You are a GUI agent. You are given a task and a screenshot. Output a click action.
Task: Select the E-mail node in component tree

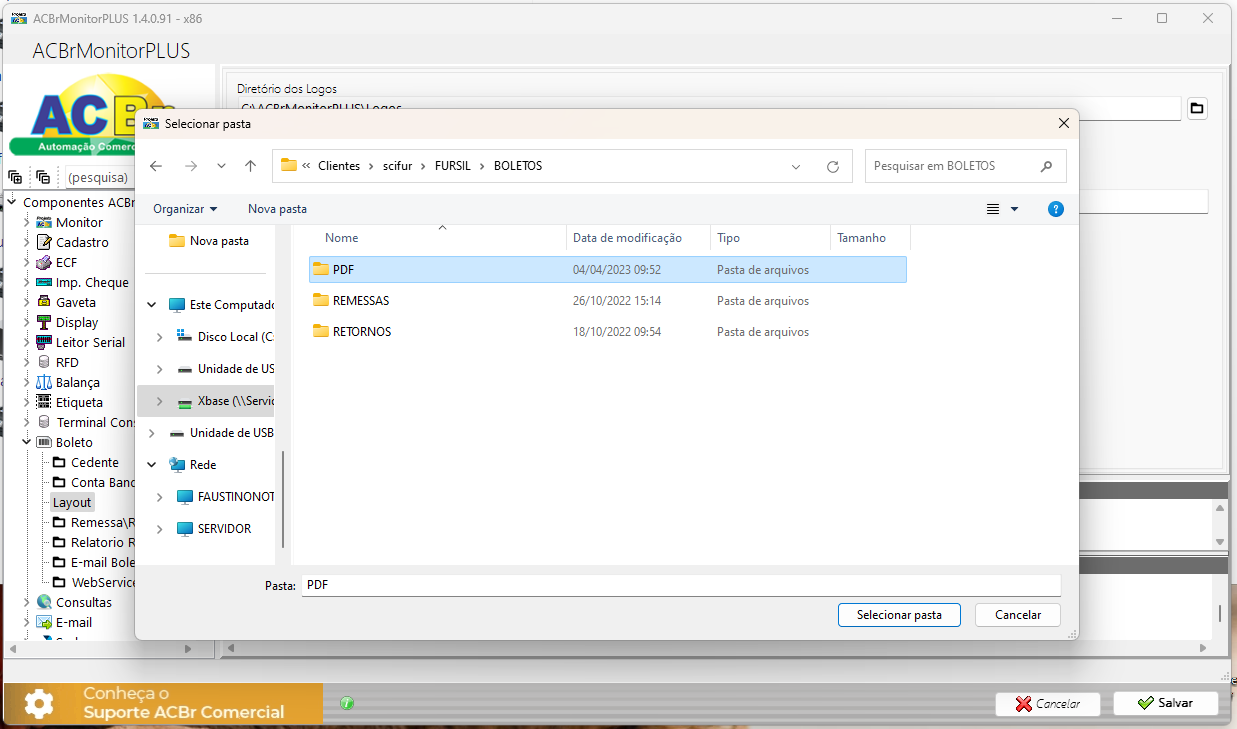(x=74, y=622)
